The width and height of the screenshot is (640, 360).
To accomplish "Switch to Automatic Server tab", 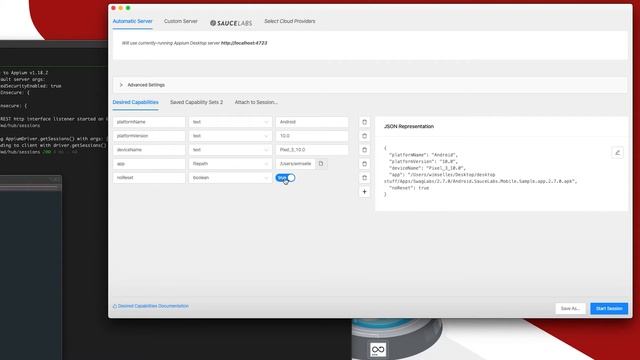I will click(132, 21).
